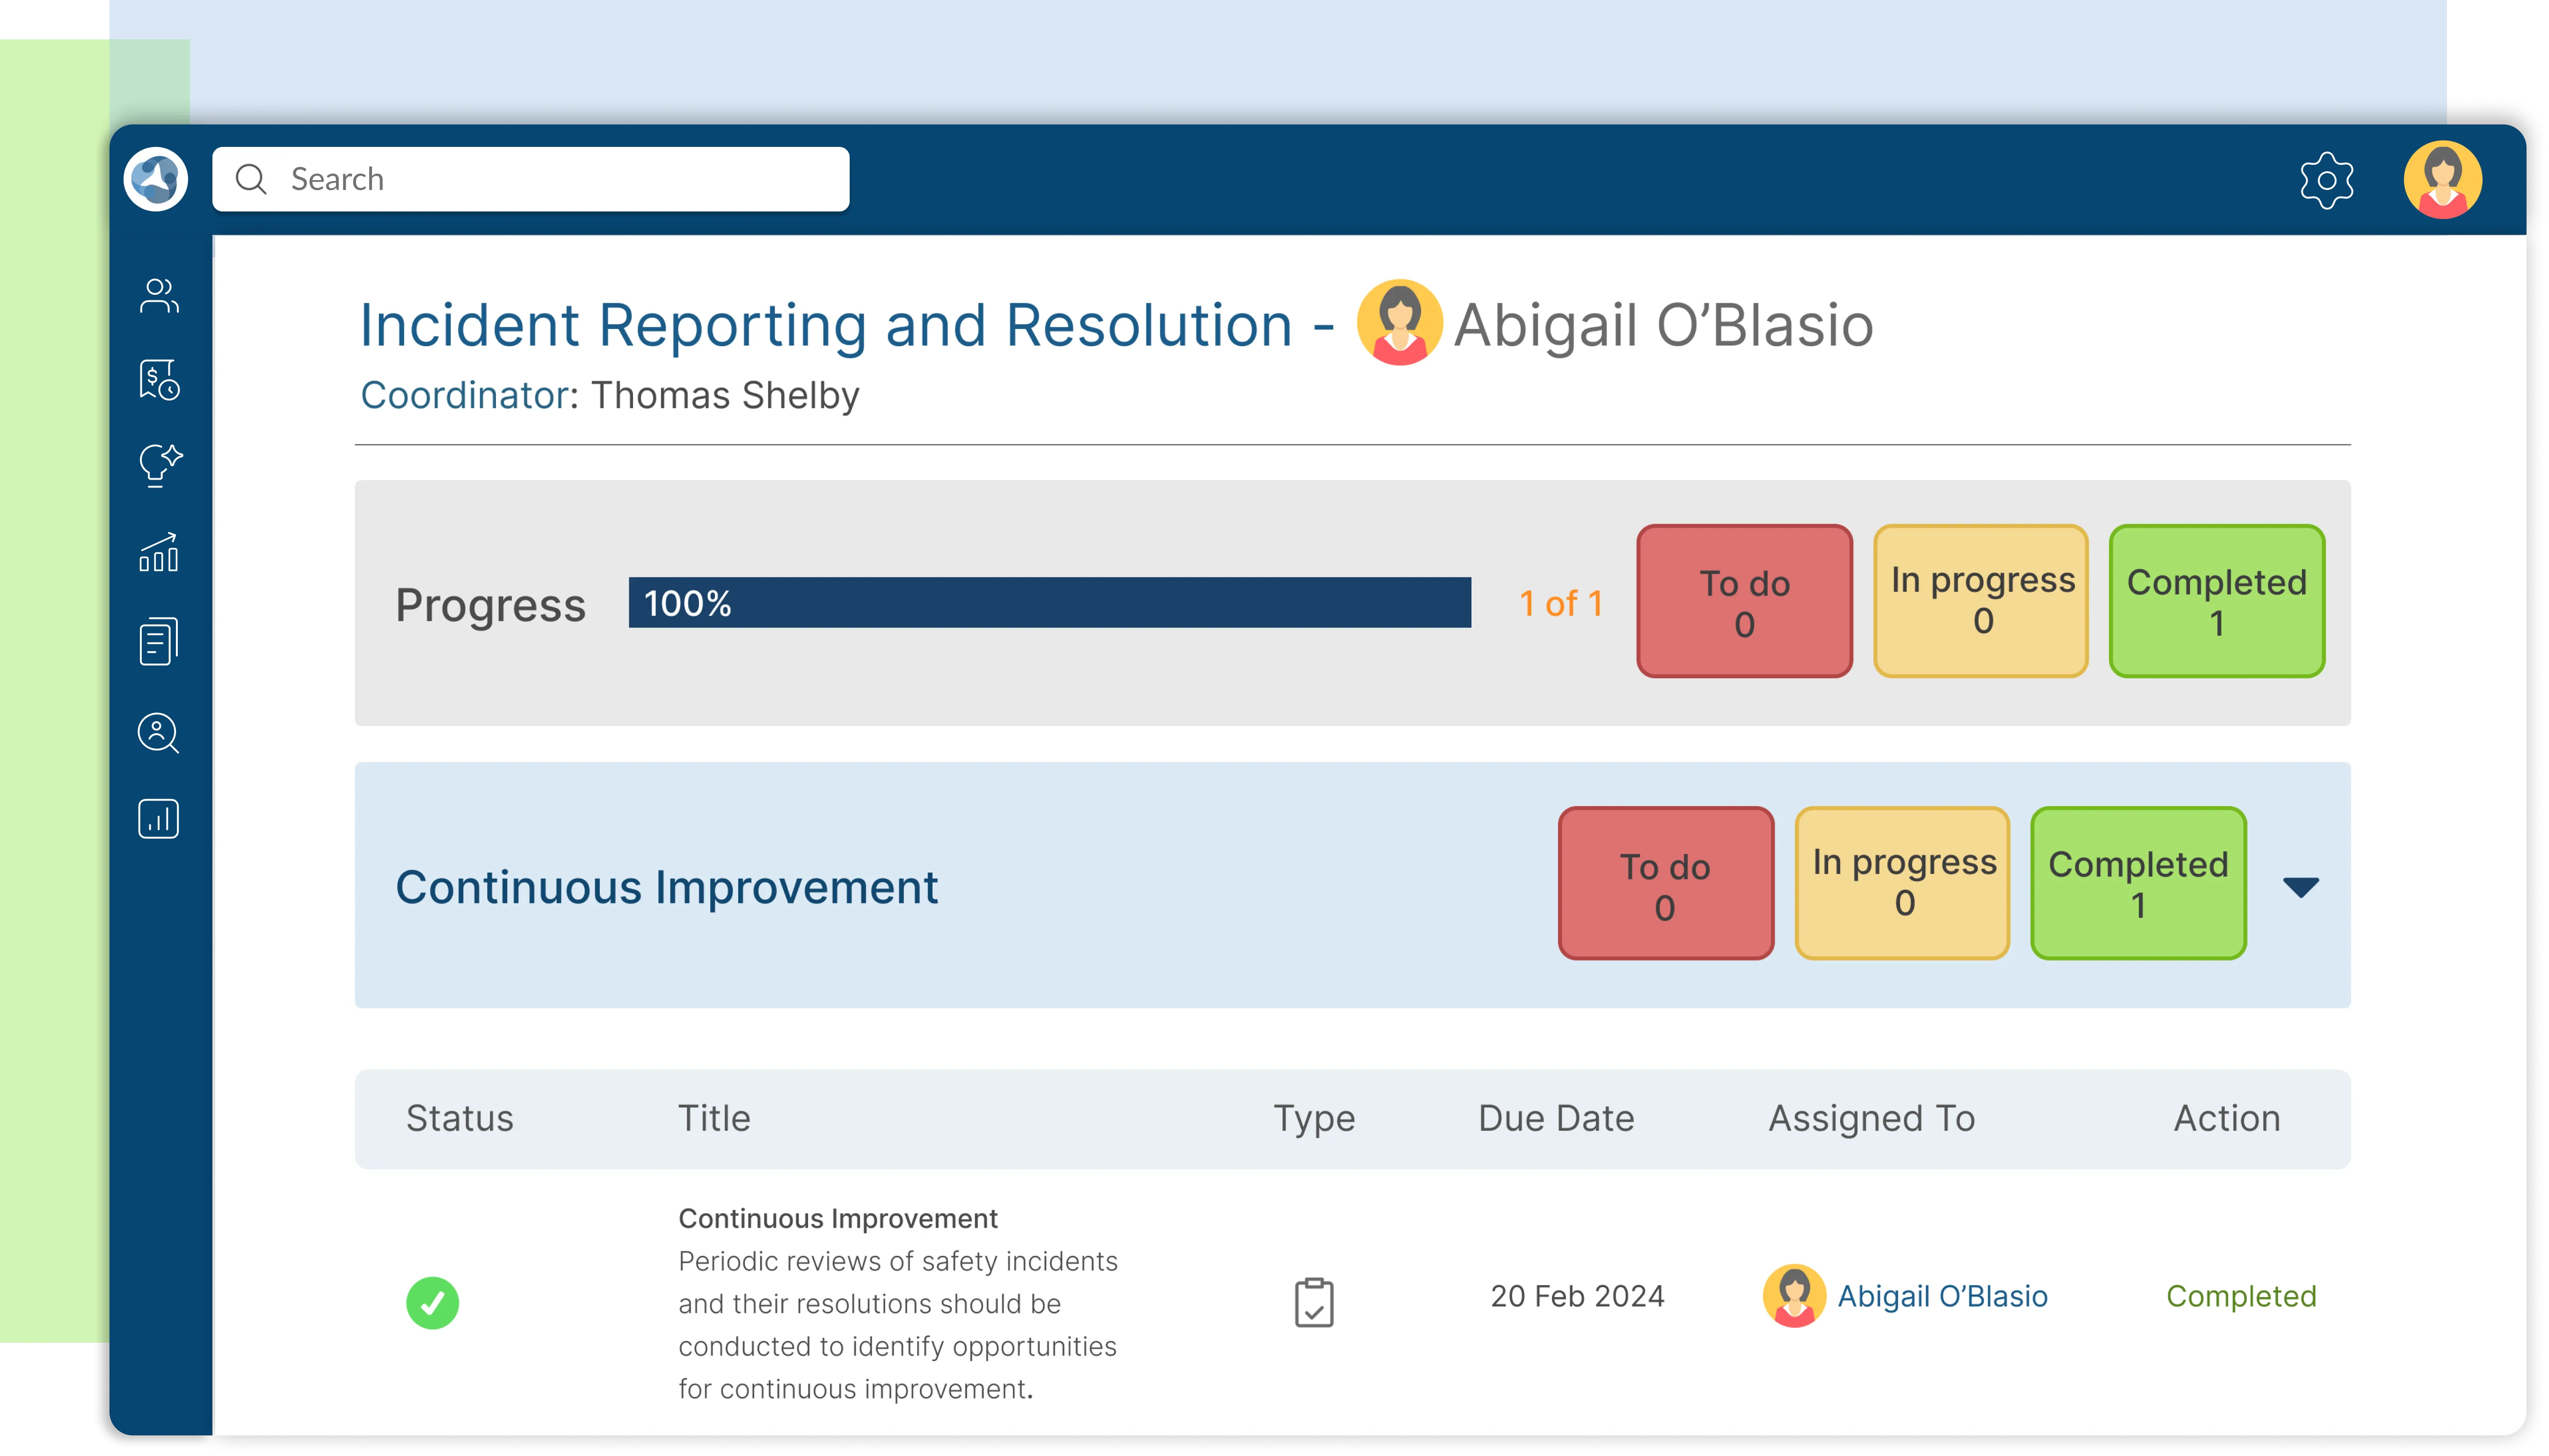Select the Continuous Improvement In progress tile
The width and height of the screenshot is (2549, 1456).
(1903, 883)
